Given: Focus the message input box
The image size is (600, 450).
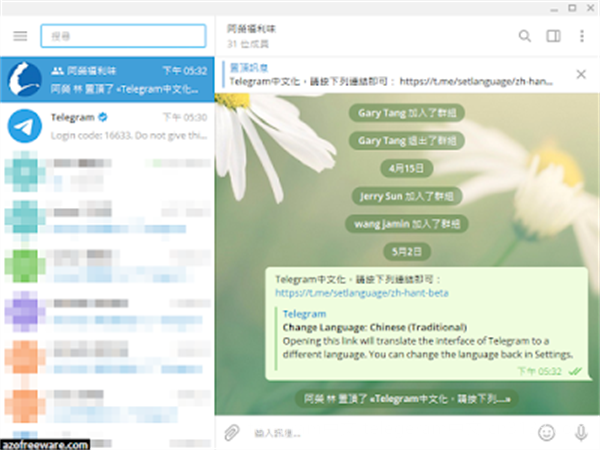Looking at the screenshot, I should (388, 433).
